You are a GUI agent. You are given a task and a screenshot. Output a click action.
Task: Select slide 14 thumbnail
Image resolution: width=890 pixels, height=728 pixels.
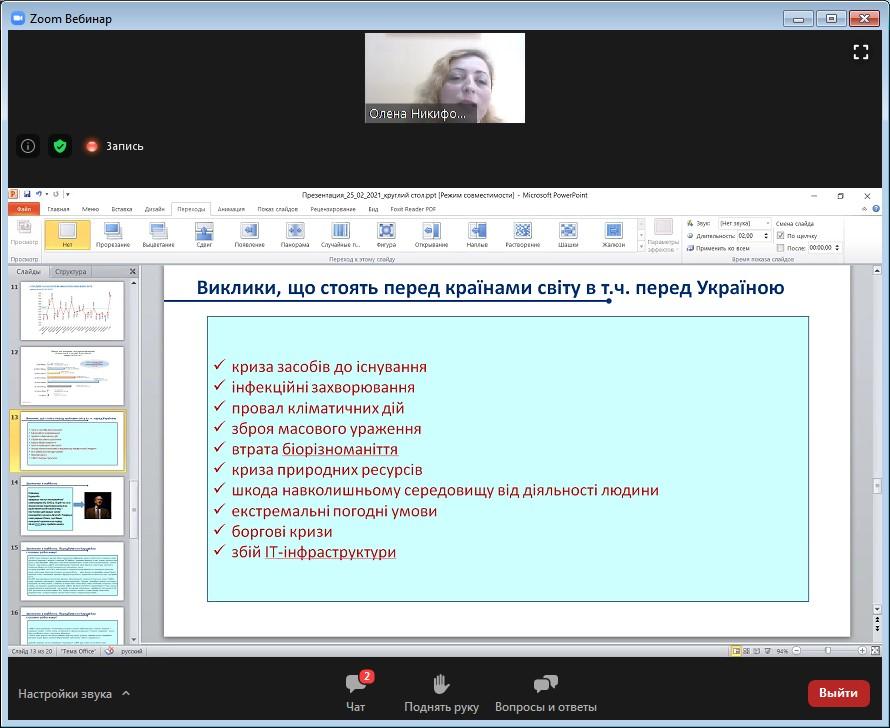tap(73, 506)
